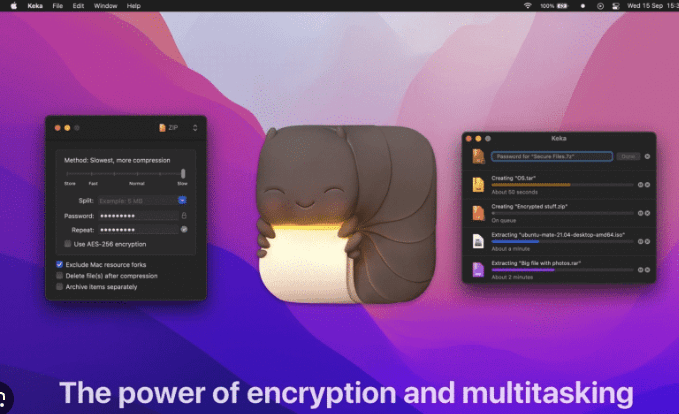Click the compression method slider handle

[x=183, y=174]
